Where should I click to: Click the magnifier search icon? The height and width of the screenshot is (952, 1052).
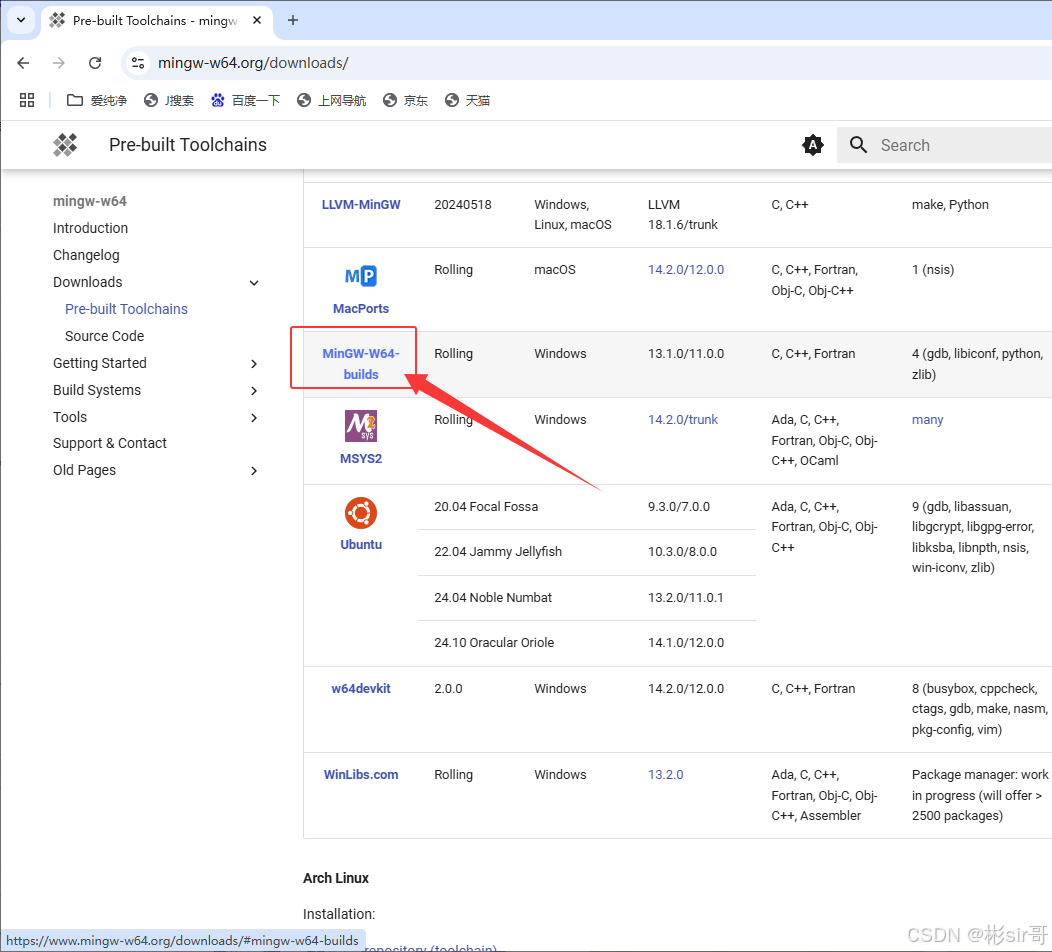858,145
